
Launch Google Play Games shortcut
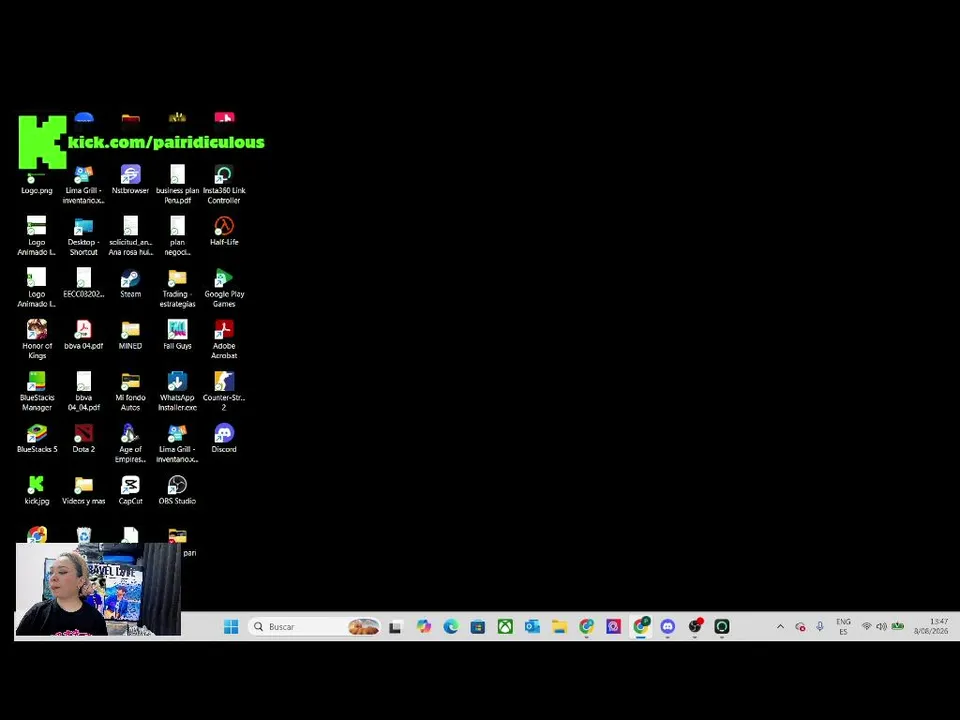pos(224,288)
